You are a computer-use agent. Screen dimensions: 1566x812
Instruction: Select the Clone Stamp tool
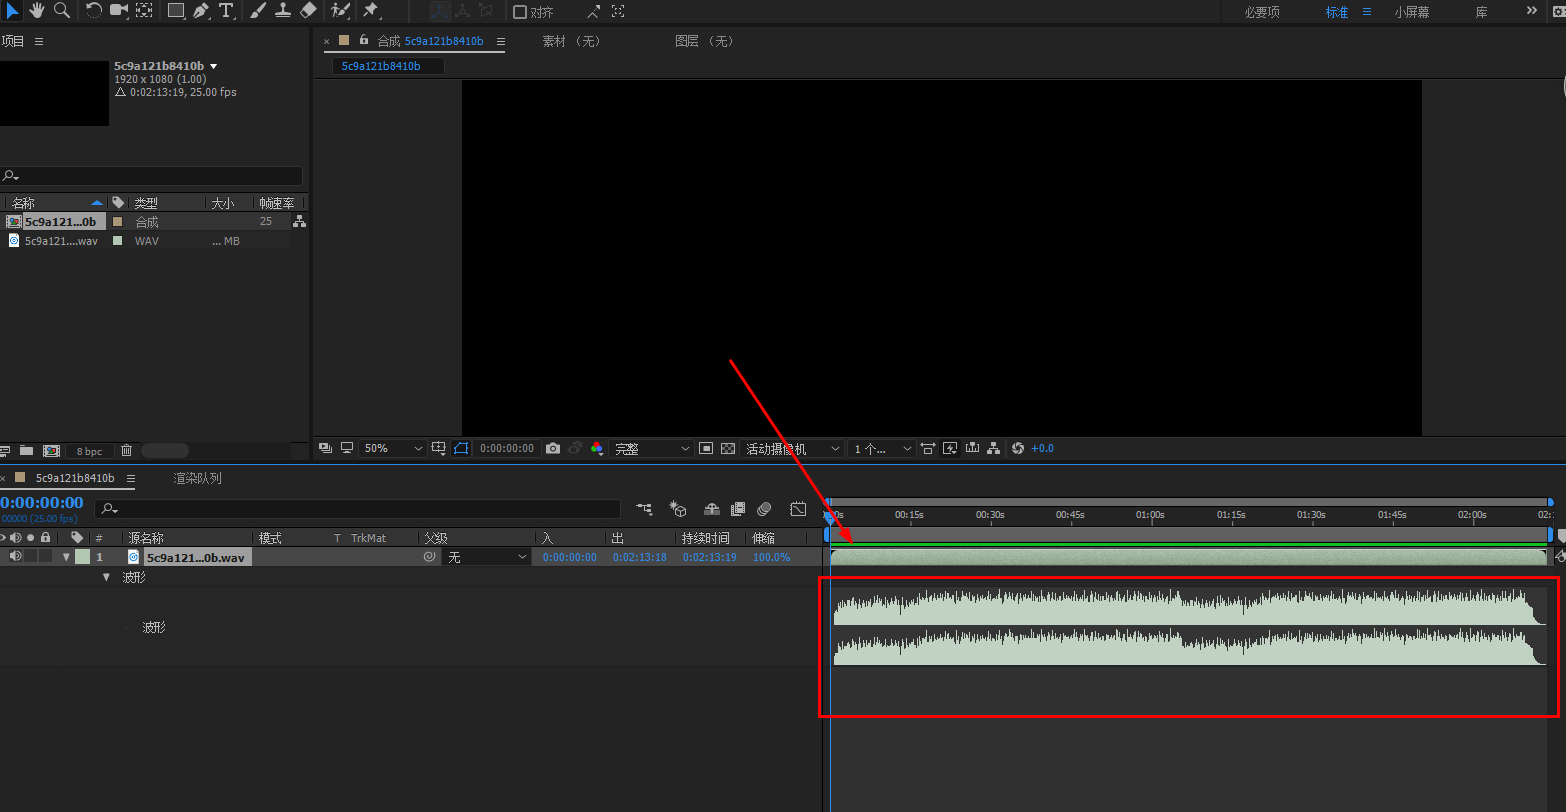(283, 10)
